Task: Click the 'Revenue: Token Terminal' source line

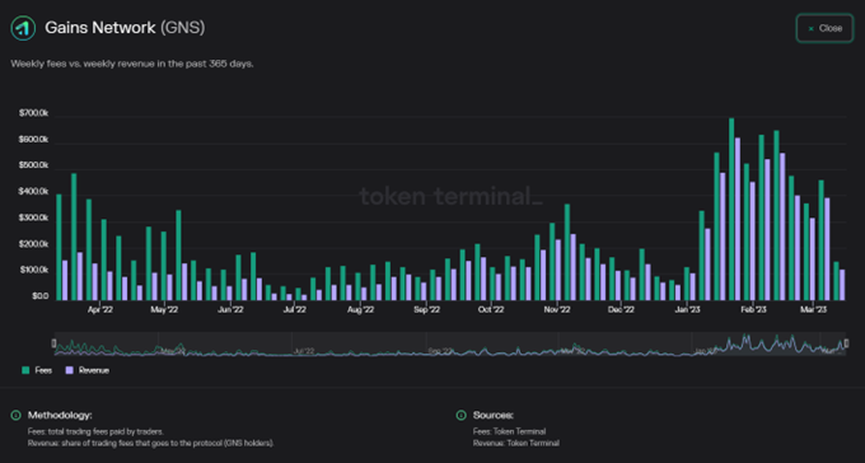Action: [x=516, y=443]
